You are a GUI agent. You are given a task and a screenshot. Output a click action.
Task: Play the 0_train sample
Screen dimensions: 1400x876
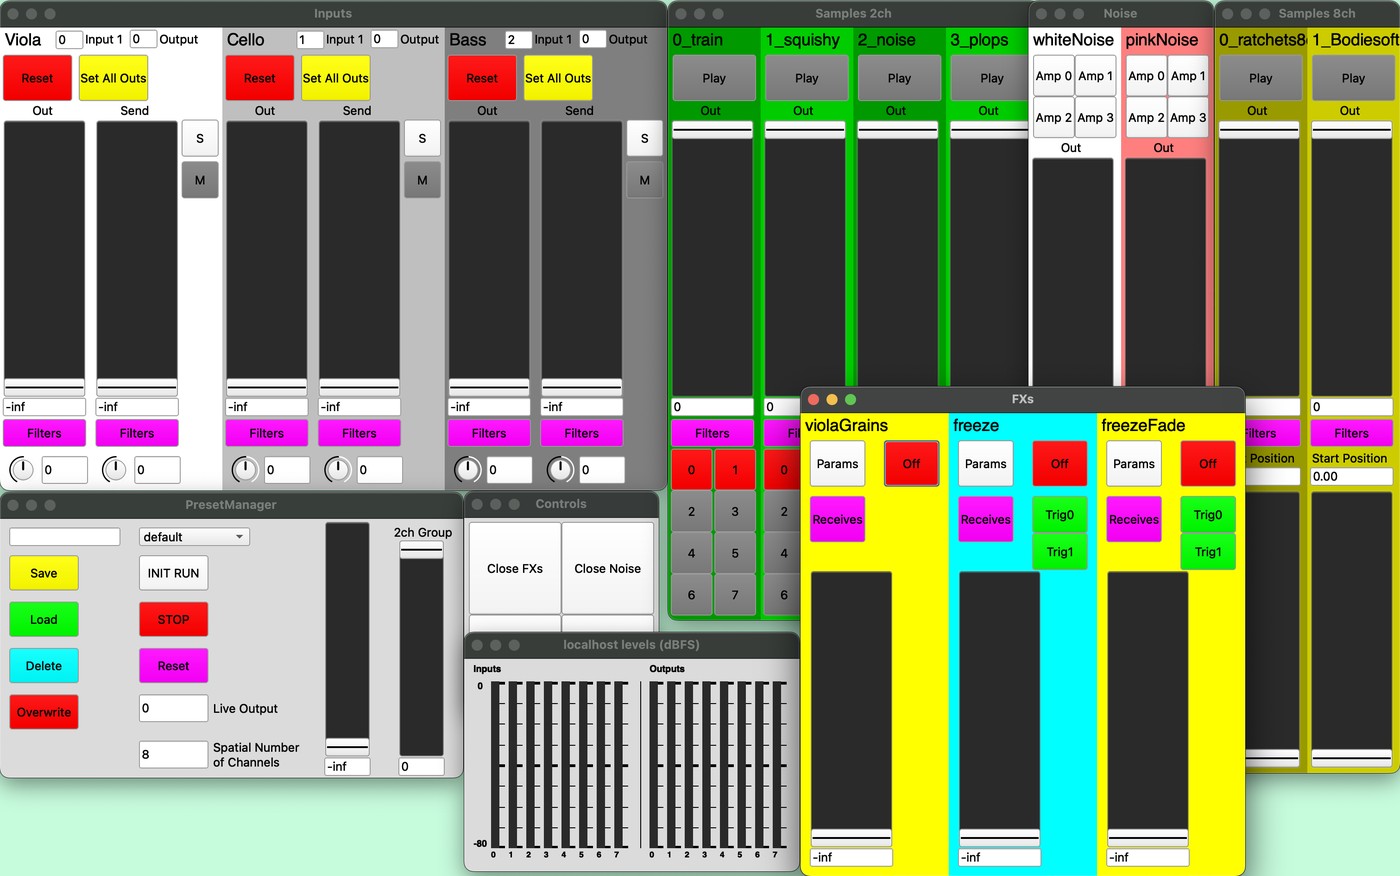[x=714, y=78]
